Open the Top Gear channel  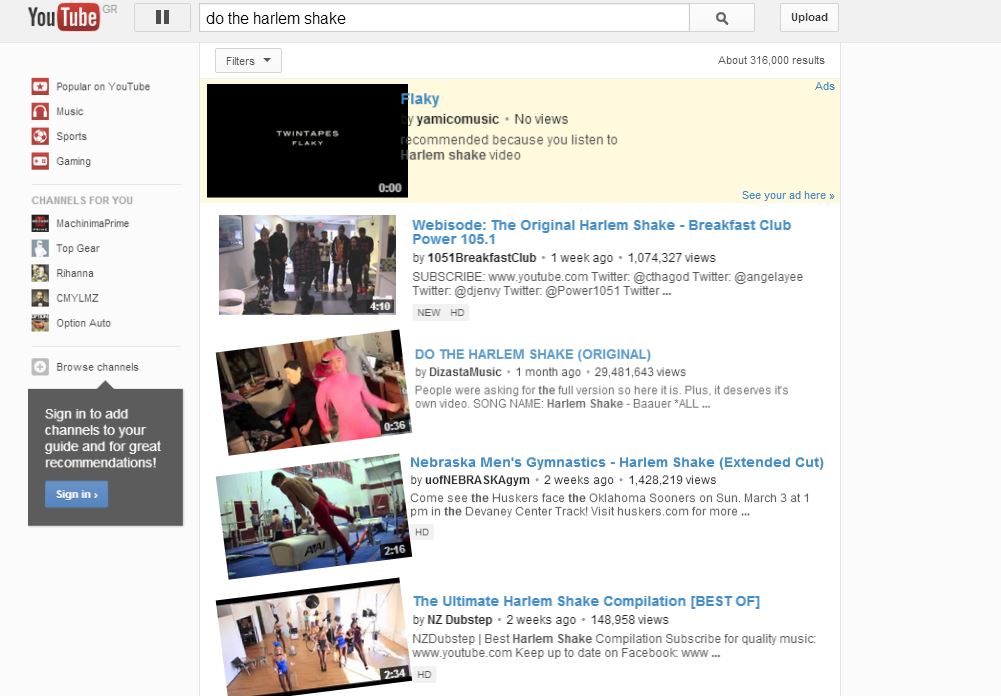pyautogui.click(x=40, y=247)
